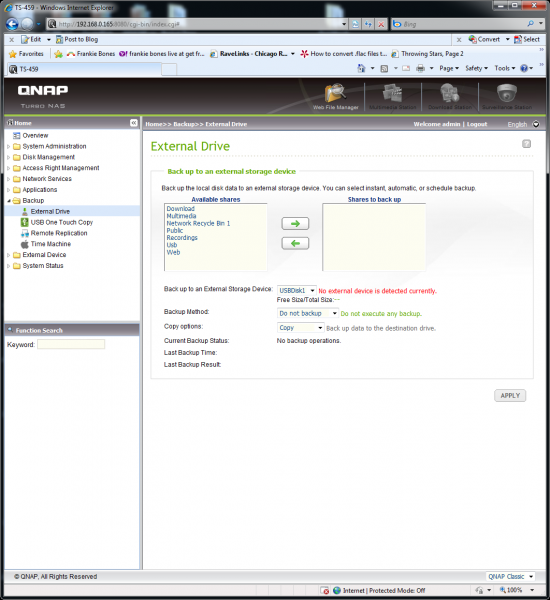Click the Keyword search field
Viewport: 550px width, 600px height.
(x=71, y=344)
